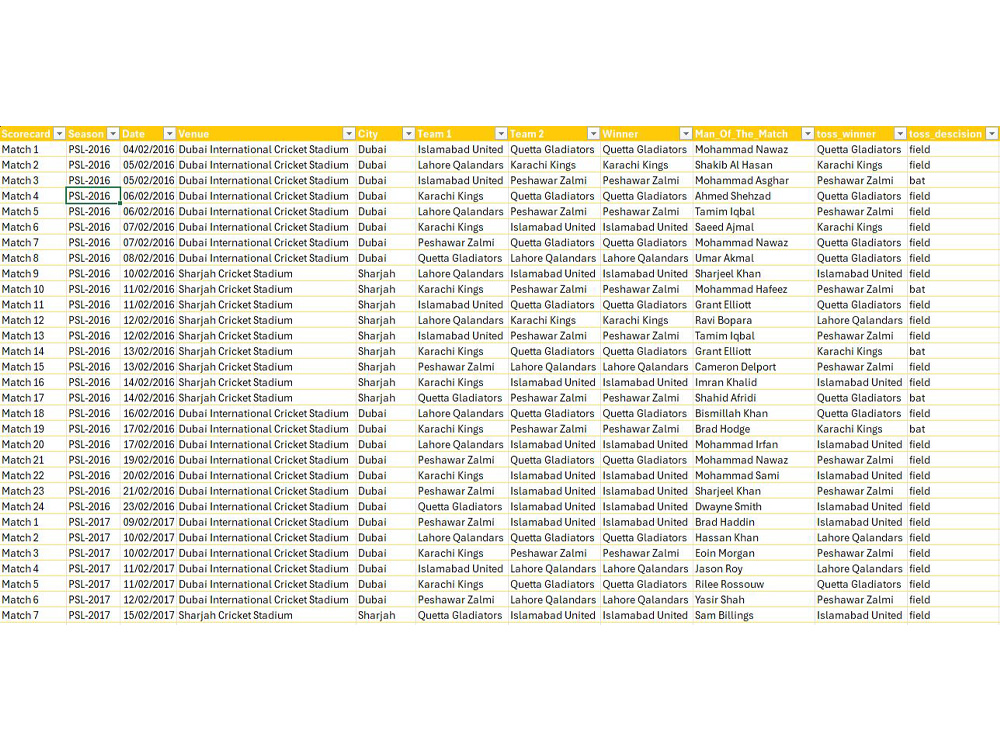Click the Rilee Rossouw cell
1000x750 pixels.
(753, 584)
